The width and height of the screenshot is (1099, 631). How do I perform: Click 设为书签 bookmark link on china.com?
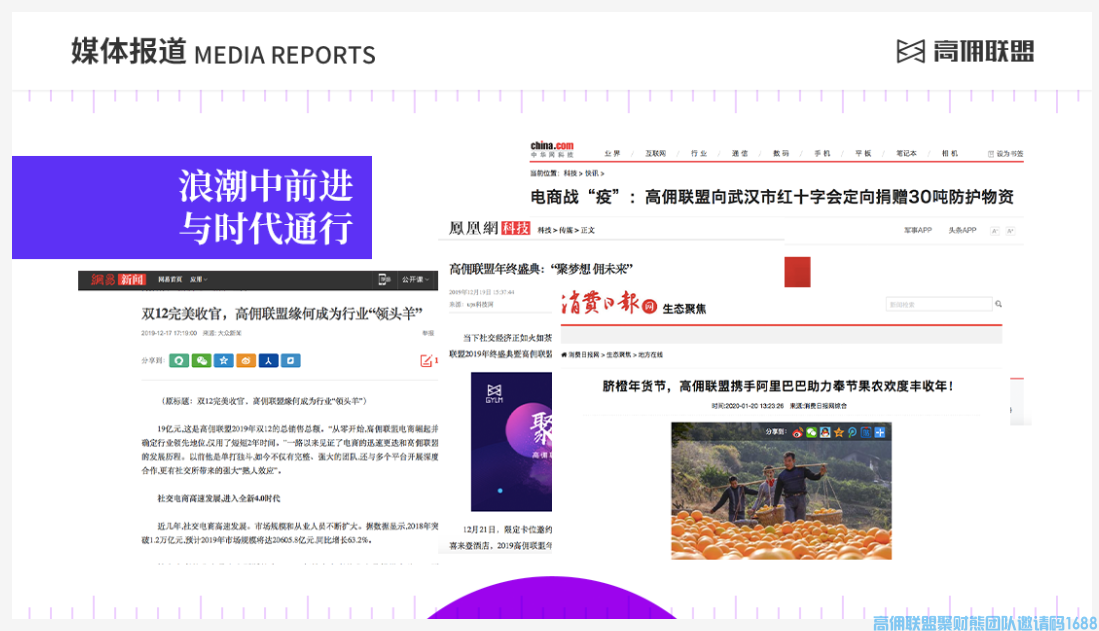coord(1006,154)
